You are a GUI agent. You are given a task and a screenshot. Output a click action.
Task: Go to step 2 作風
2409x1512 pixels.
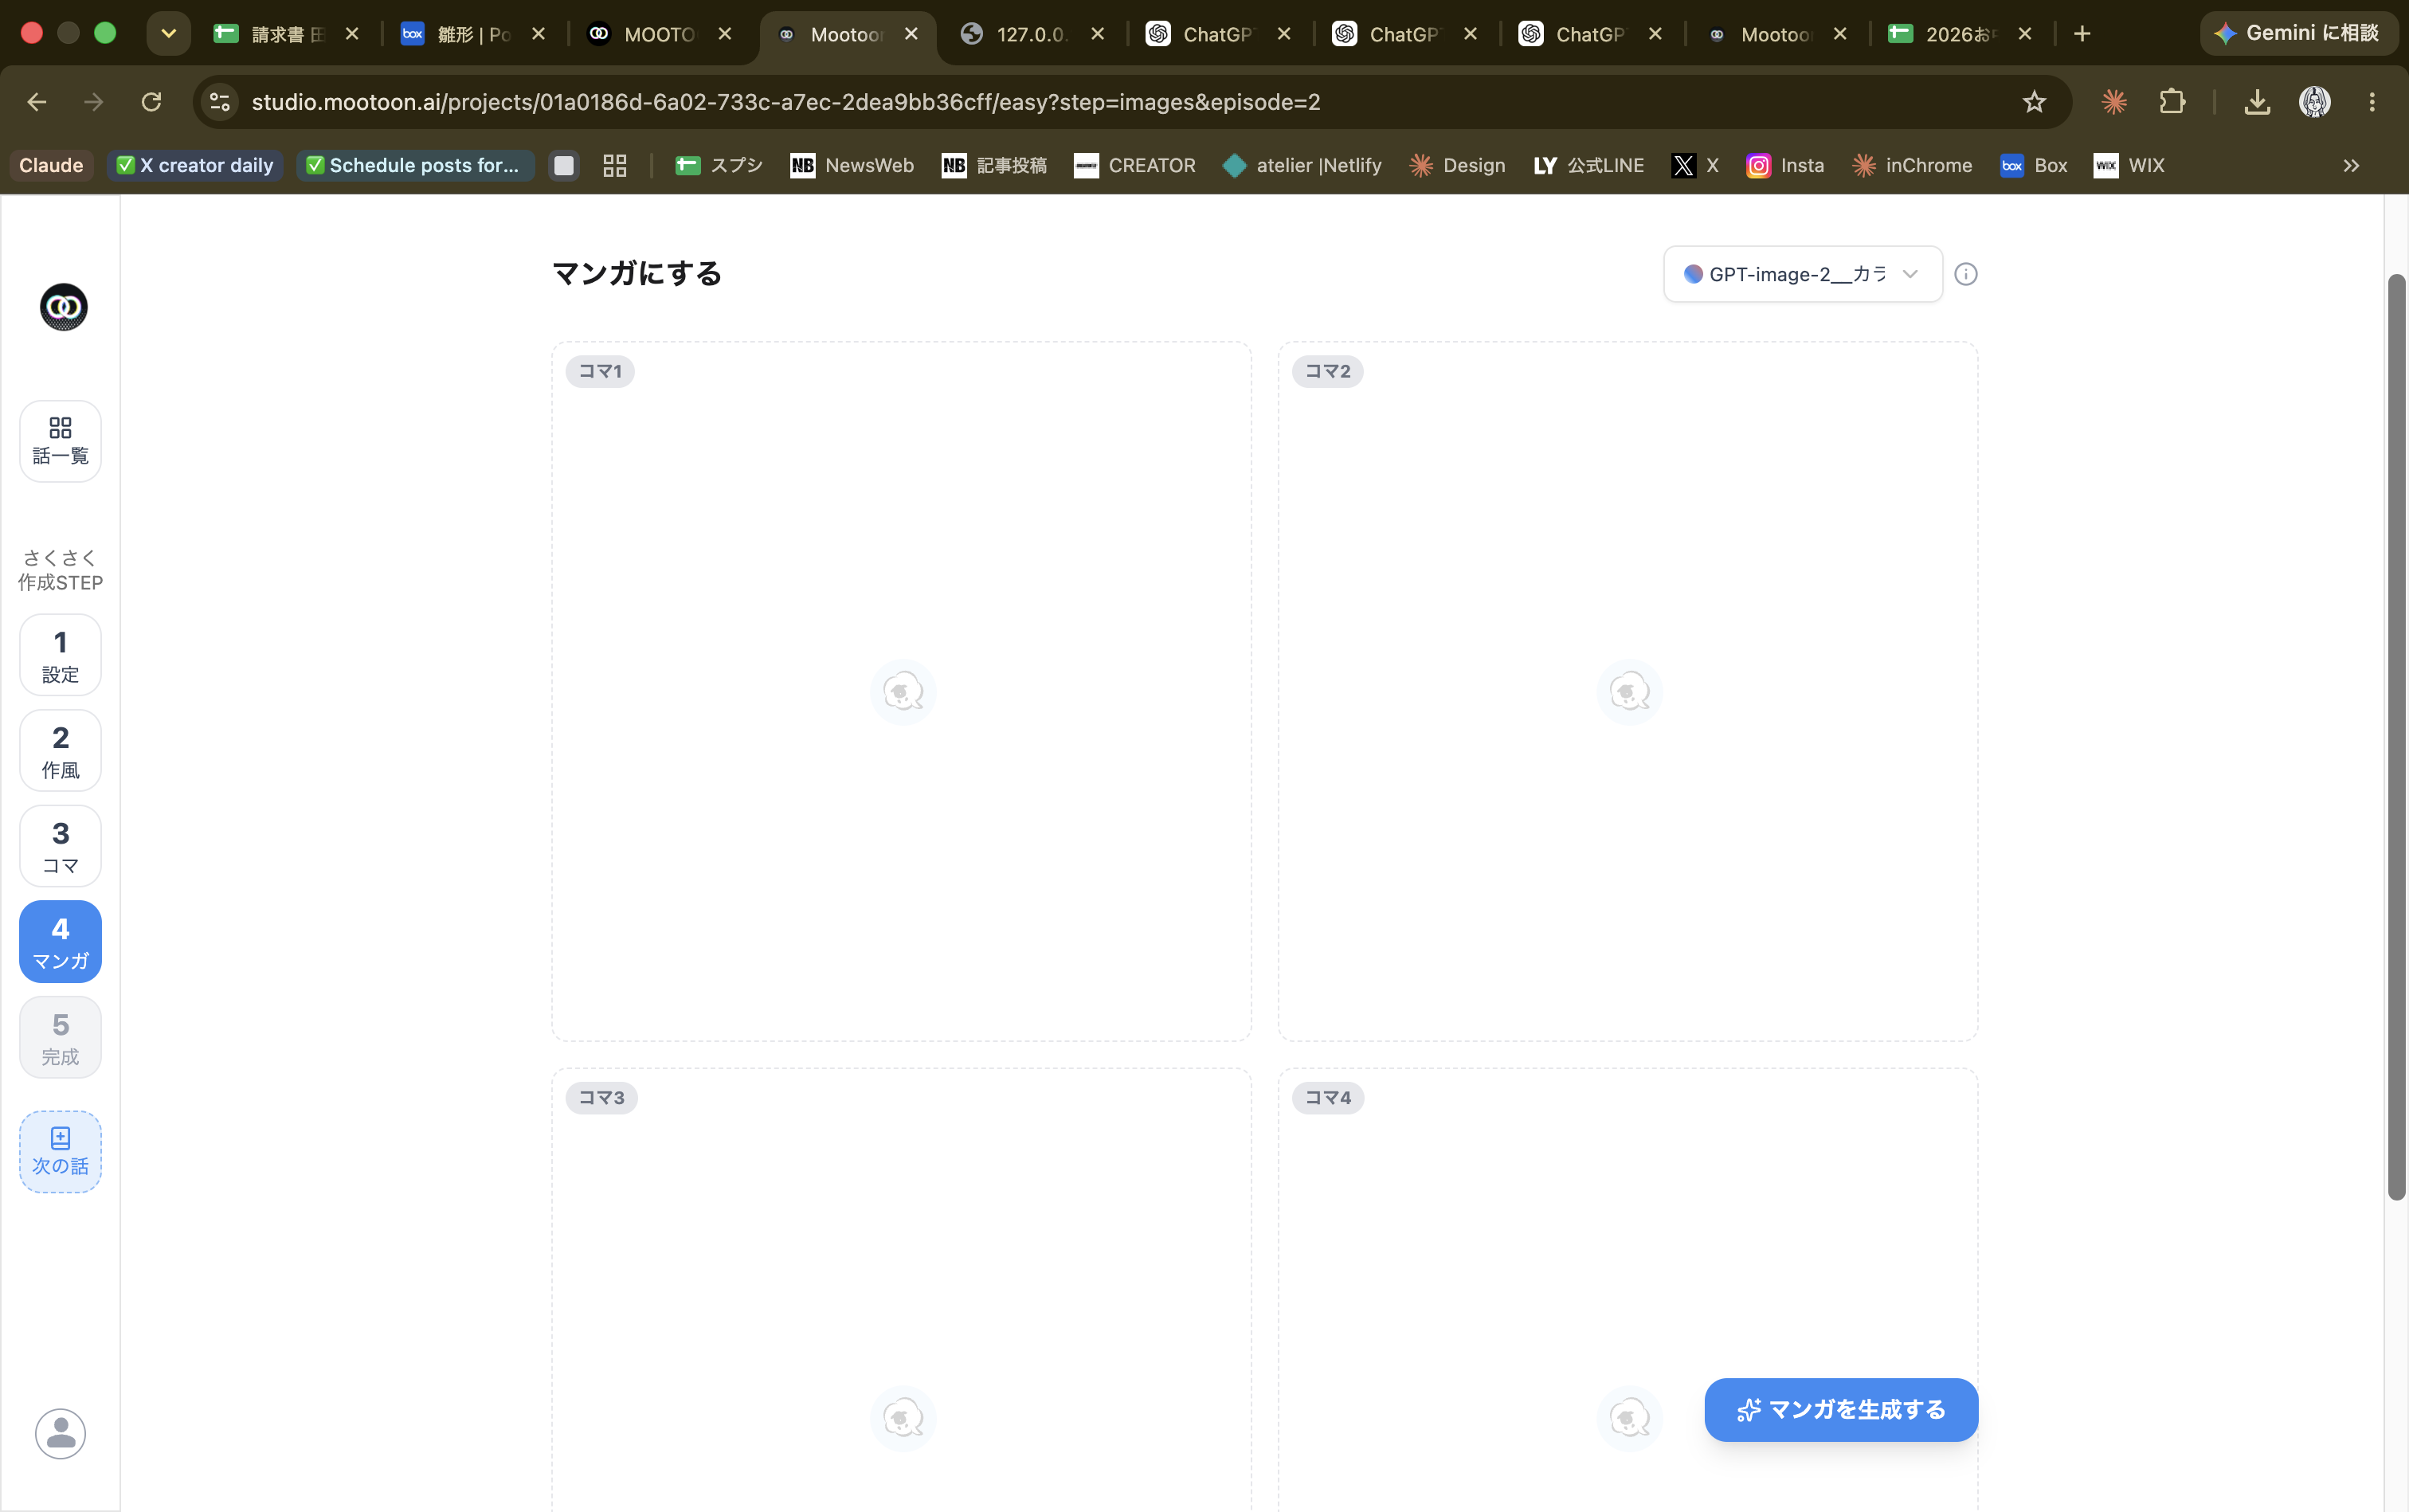pyautogui.click(x=60, y=751)
